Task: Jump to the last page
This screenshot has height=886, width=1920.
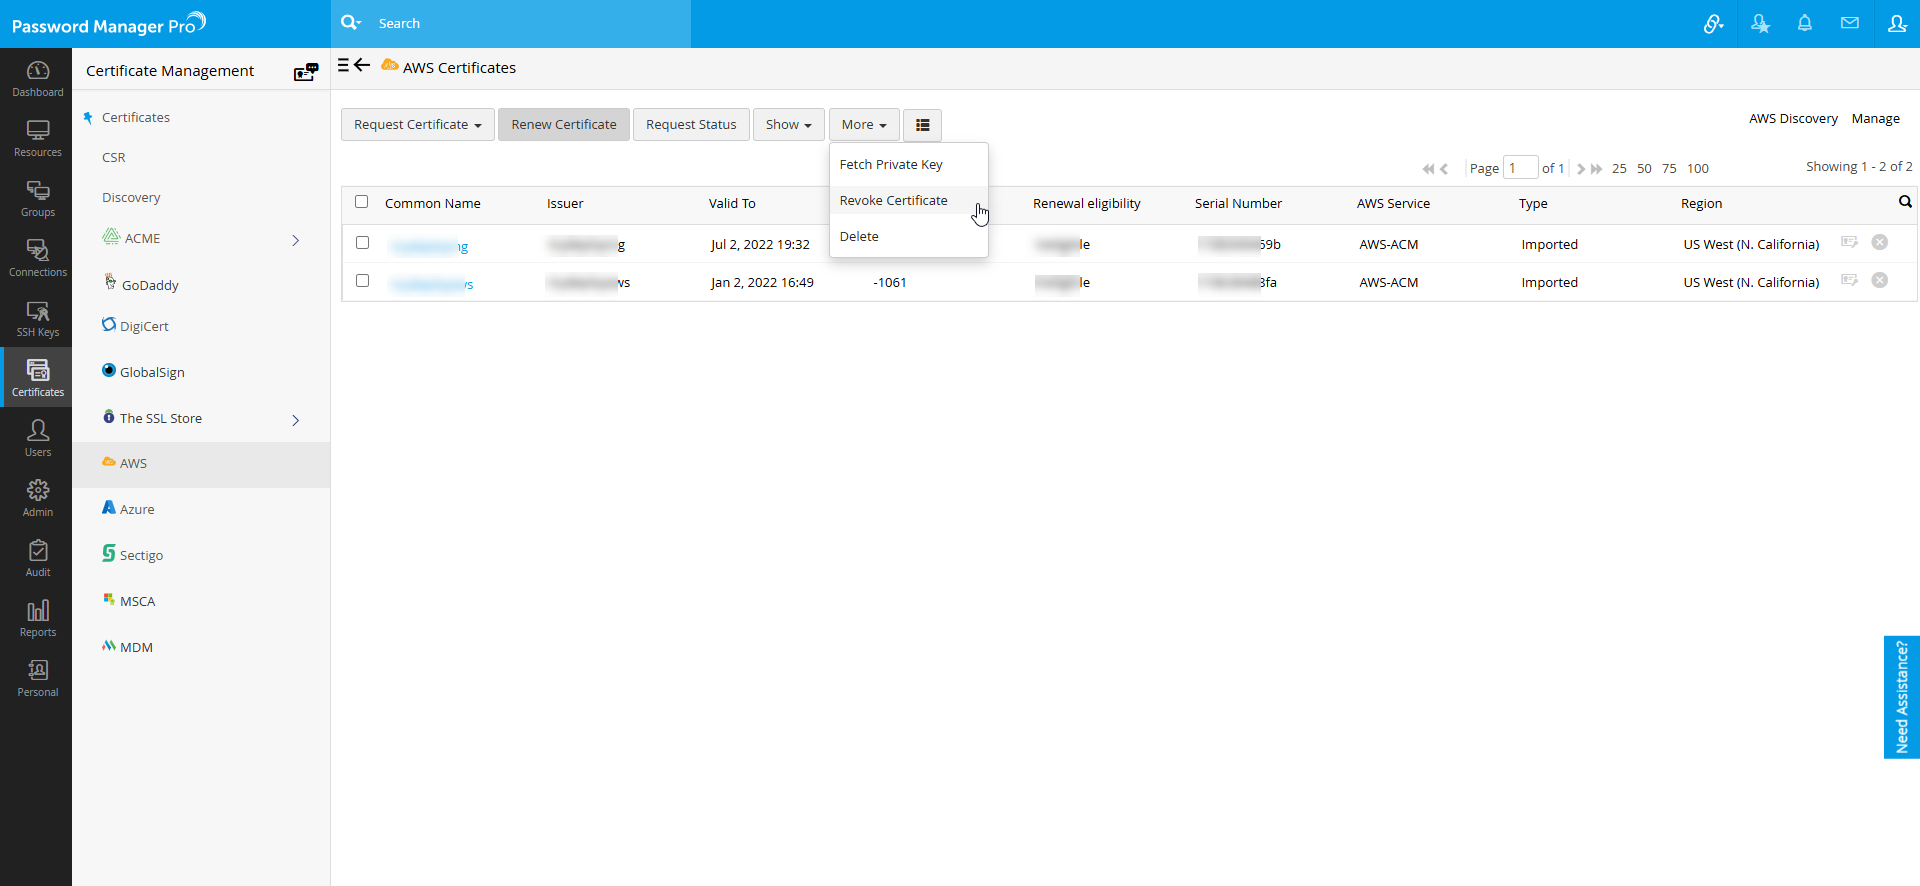Action: tap(1597, 169)
